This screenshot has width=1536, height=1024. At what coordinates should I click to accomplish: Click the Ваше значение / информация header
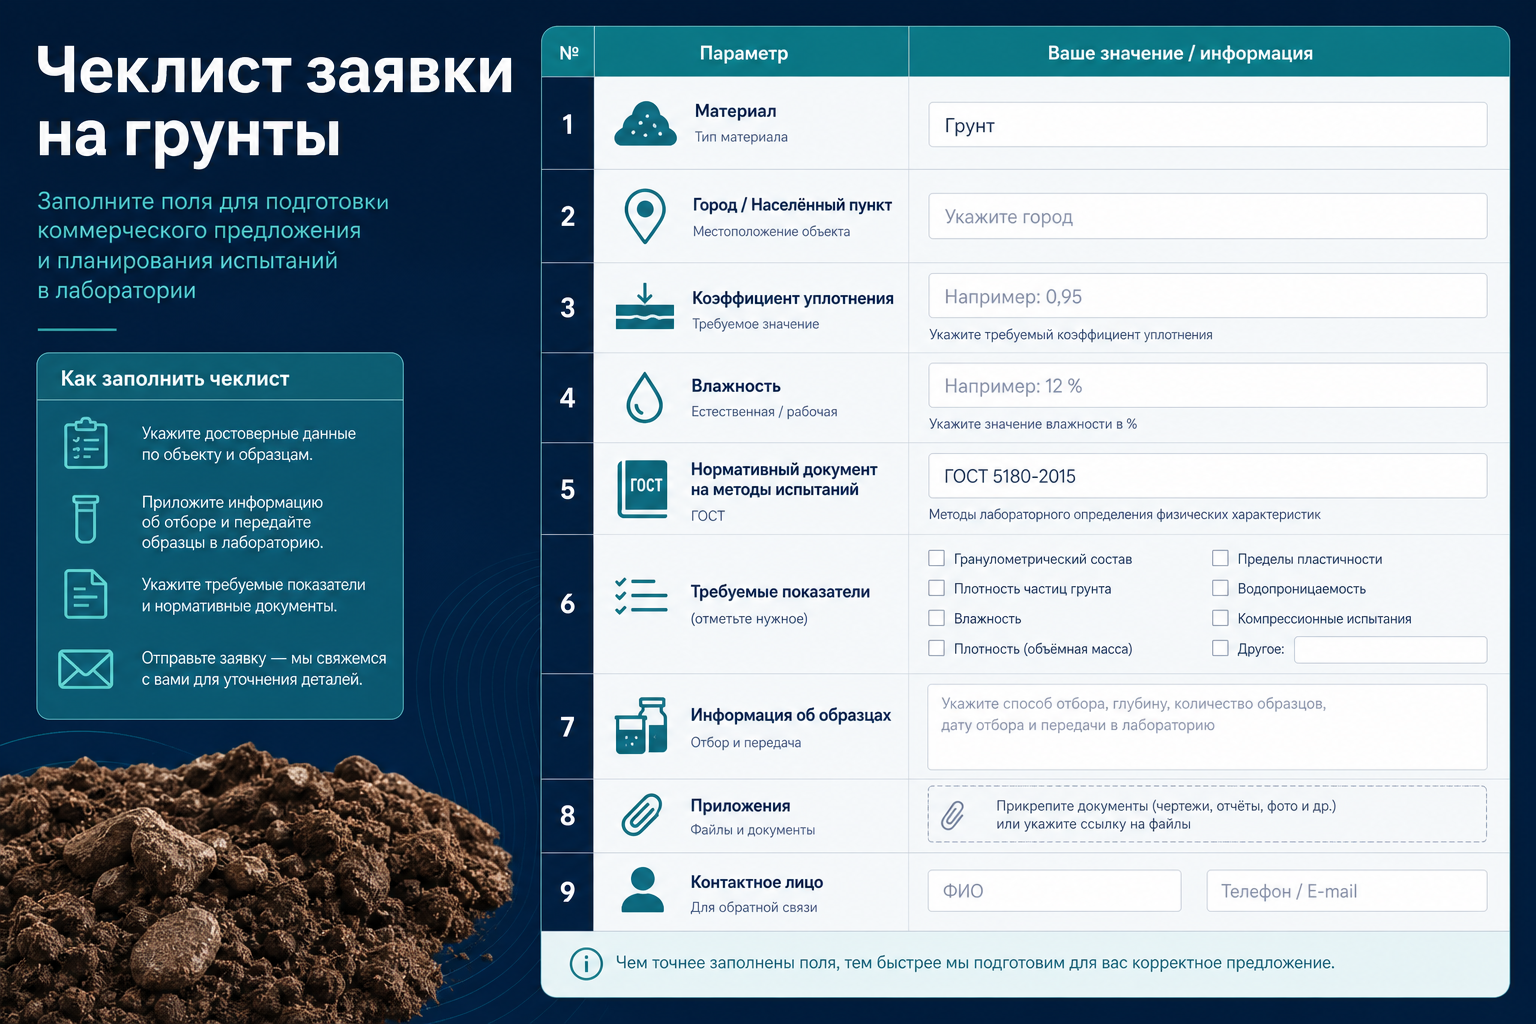[x=1180, y=53]
